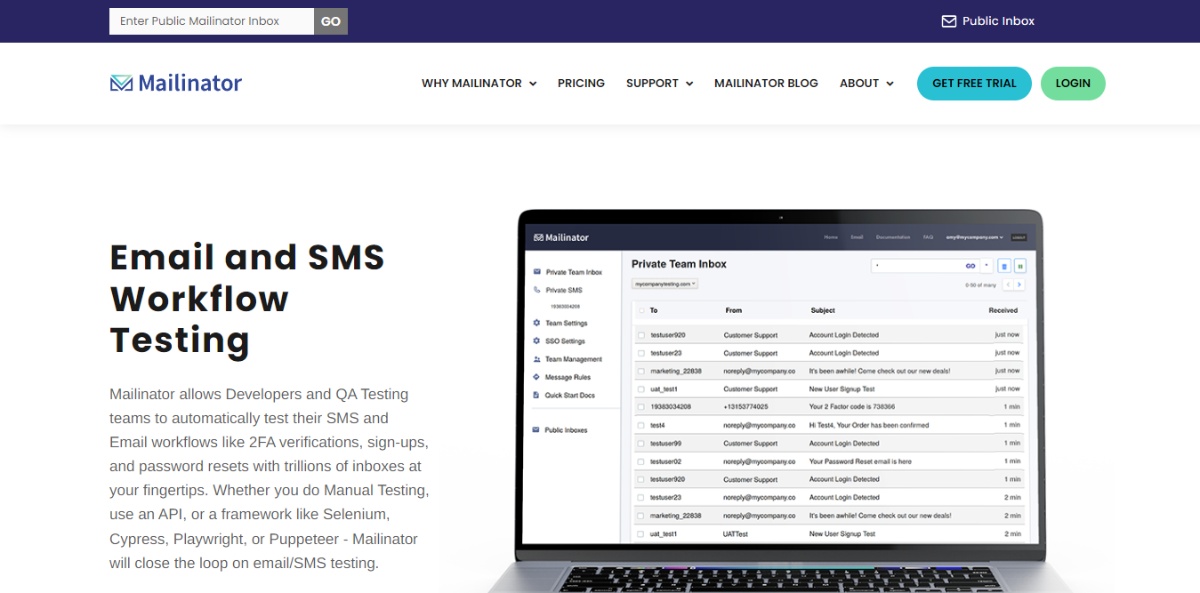Tick the checkbox for the testuser02 row

(x=641, y=461)
